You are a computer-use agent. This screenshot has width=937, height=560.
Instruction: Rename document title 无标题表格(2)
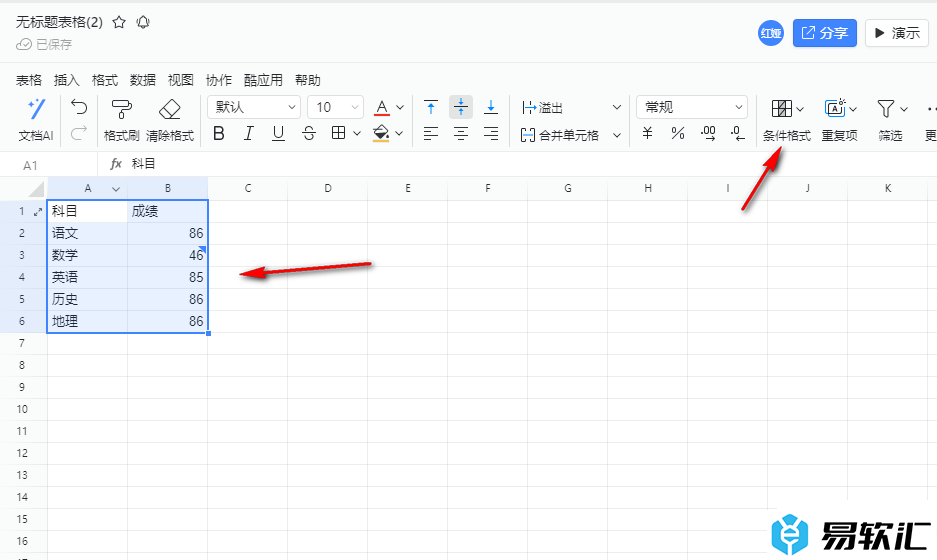pyautogui.click(x=59, y=23)
